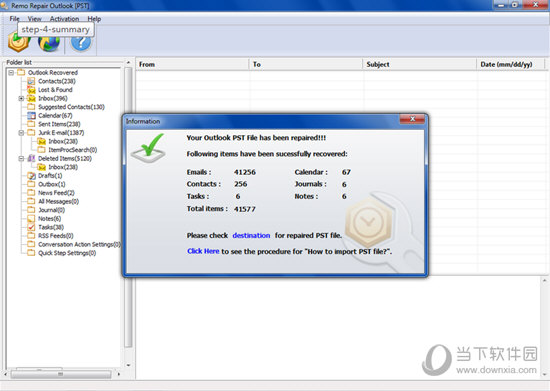The image size is (550, 391).
Task: Click the destination link in dialog
Action: click(251, 236)
